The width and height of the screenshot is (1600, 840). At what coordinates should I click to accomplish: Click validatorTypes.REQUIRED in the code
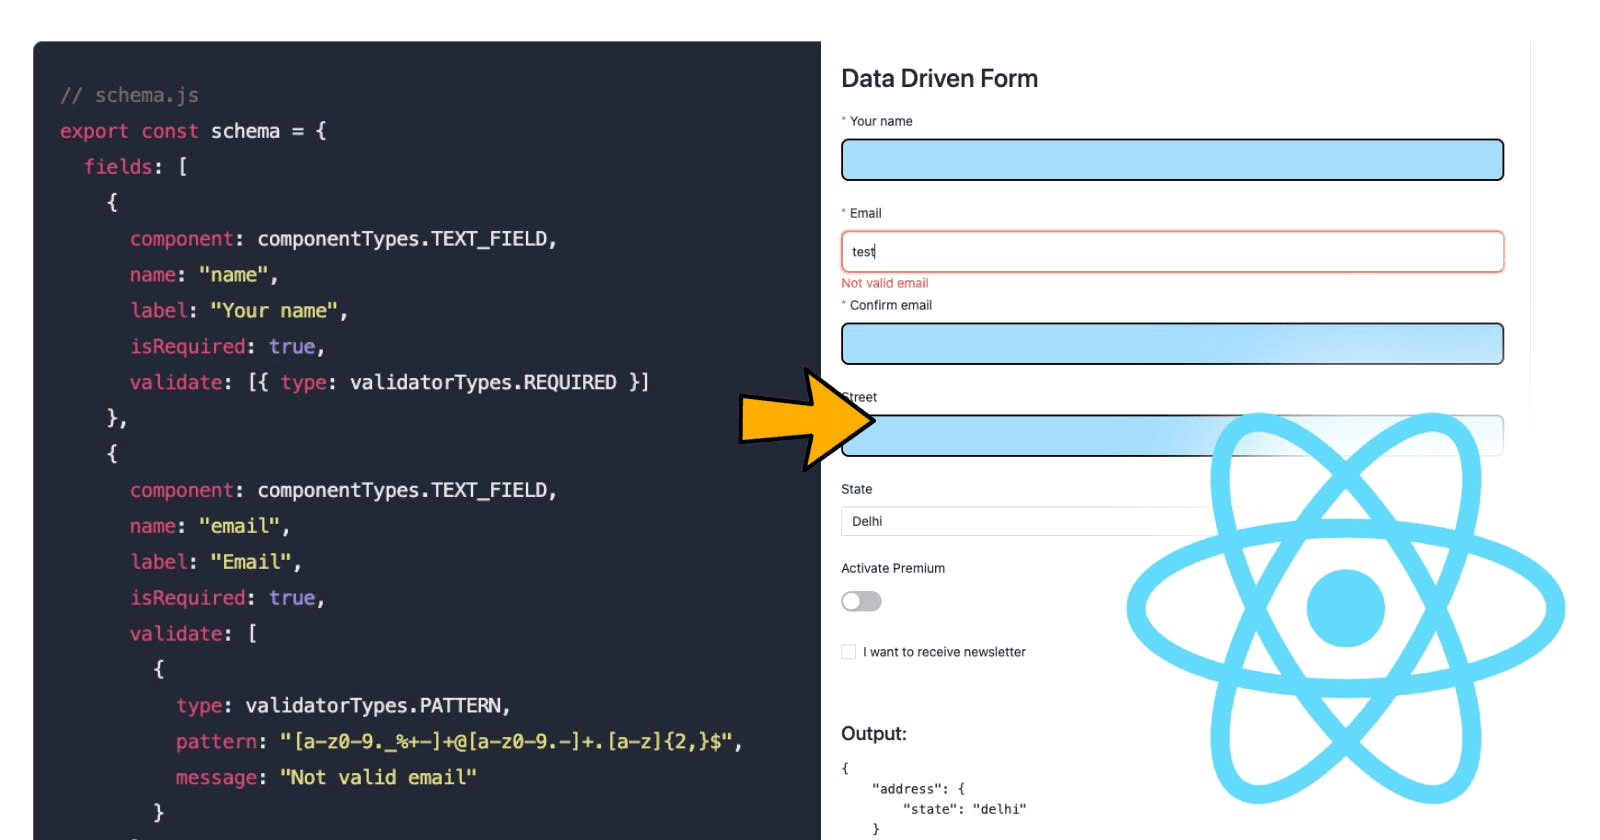(483, 382)
